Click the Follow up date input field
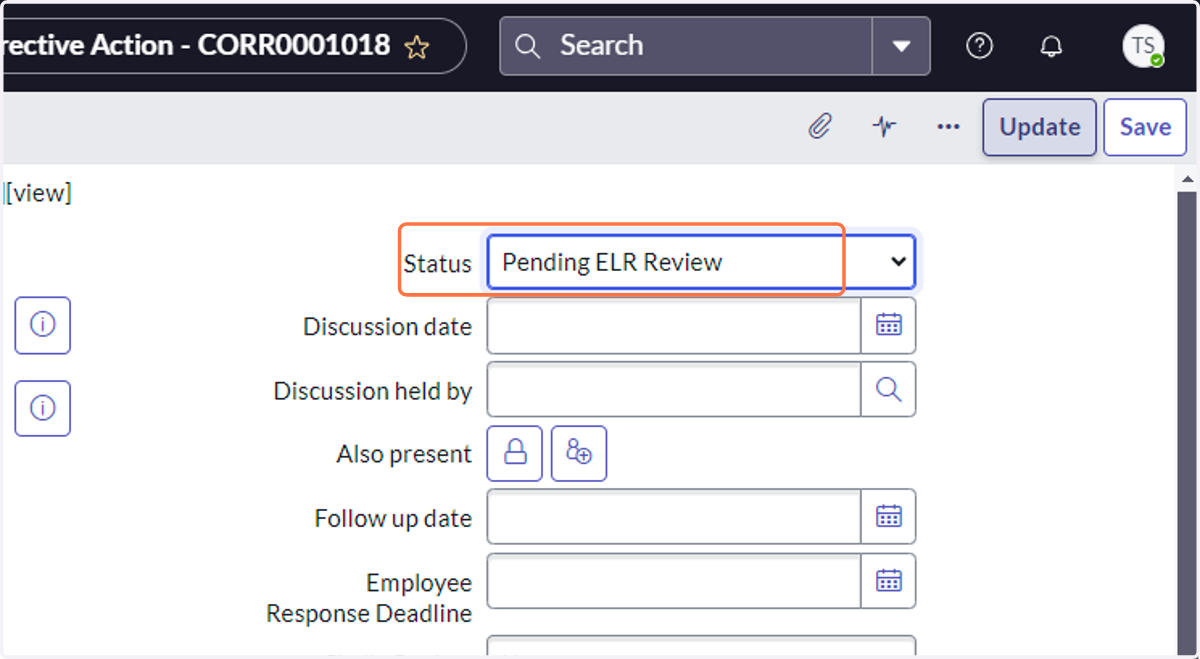 [674, 517]
